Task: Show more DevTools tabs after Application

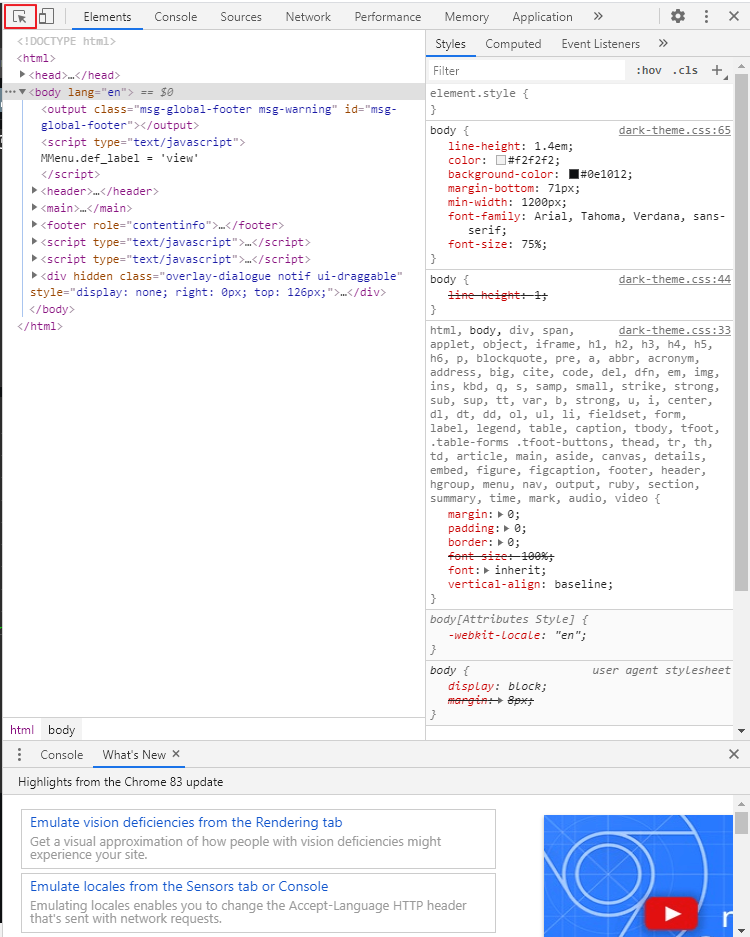Action: coord(598,16)
